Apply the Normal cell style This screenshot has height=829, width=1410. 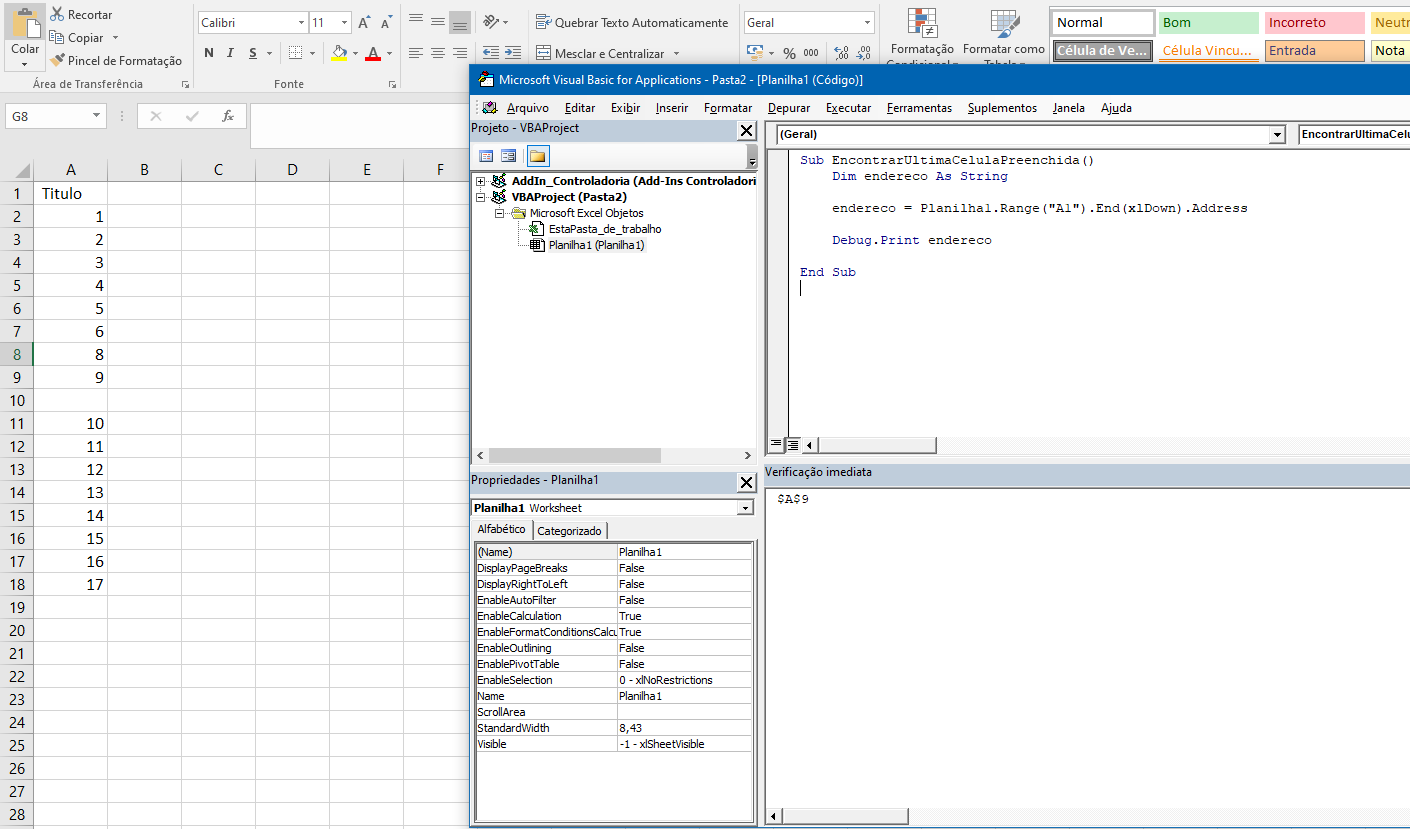pyautogui.click(x=1103, y=22)
